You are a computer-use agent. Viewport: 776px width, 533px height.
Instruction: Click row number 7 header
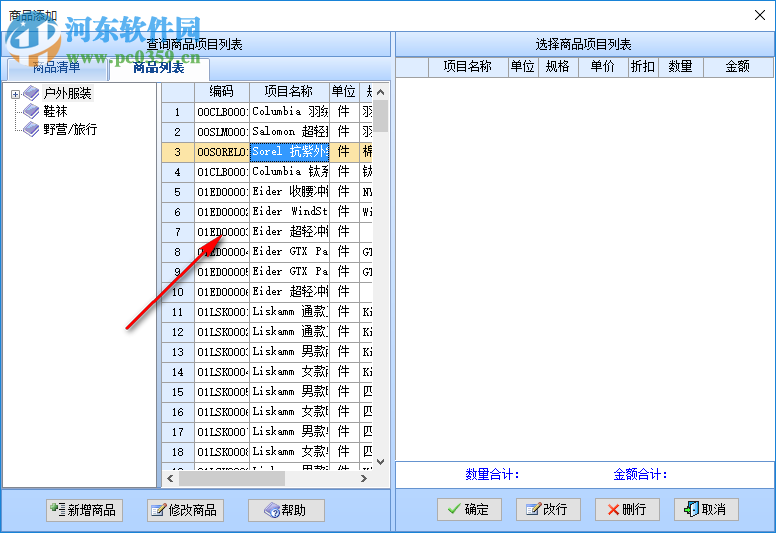click(x=178, y=232)
